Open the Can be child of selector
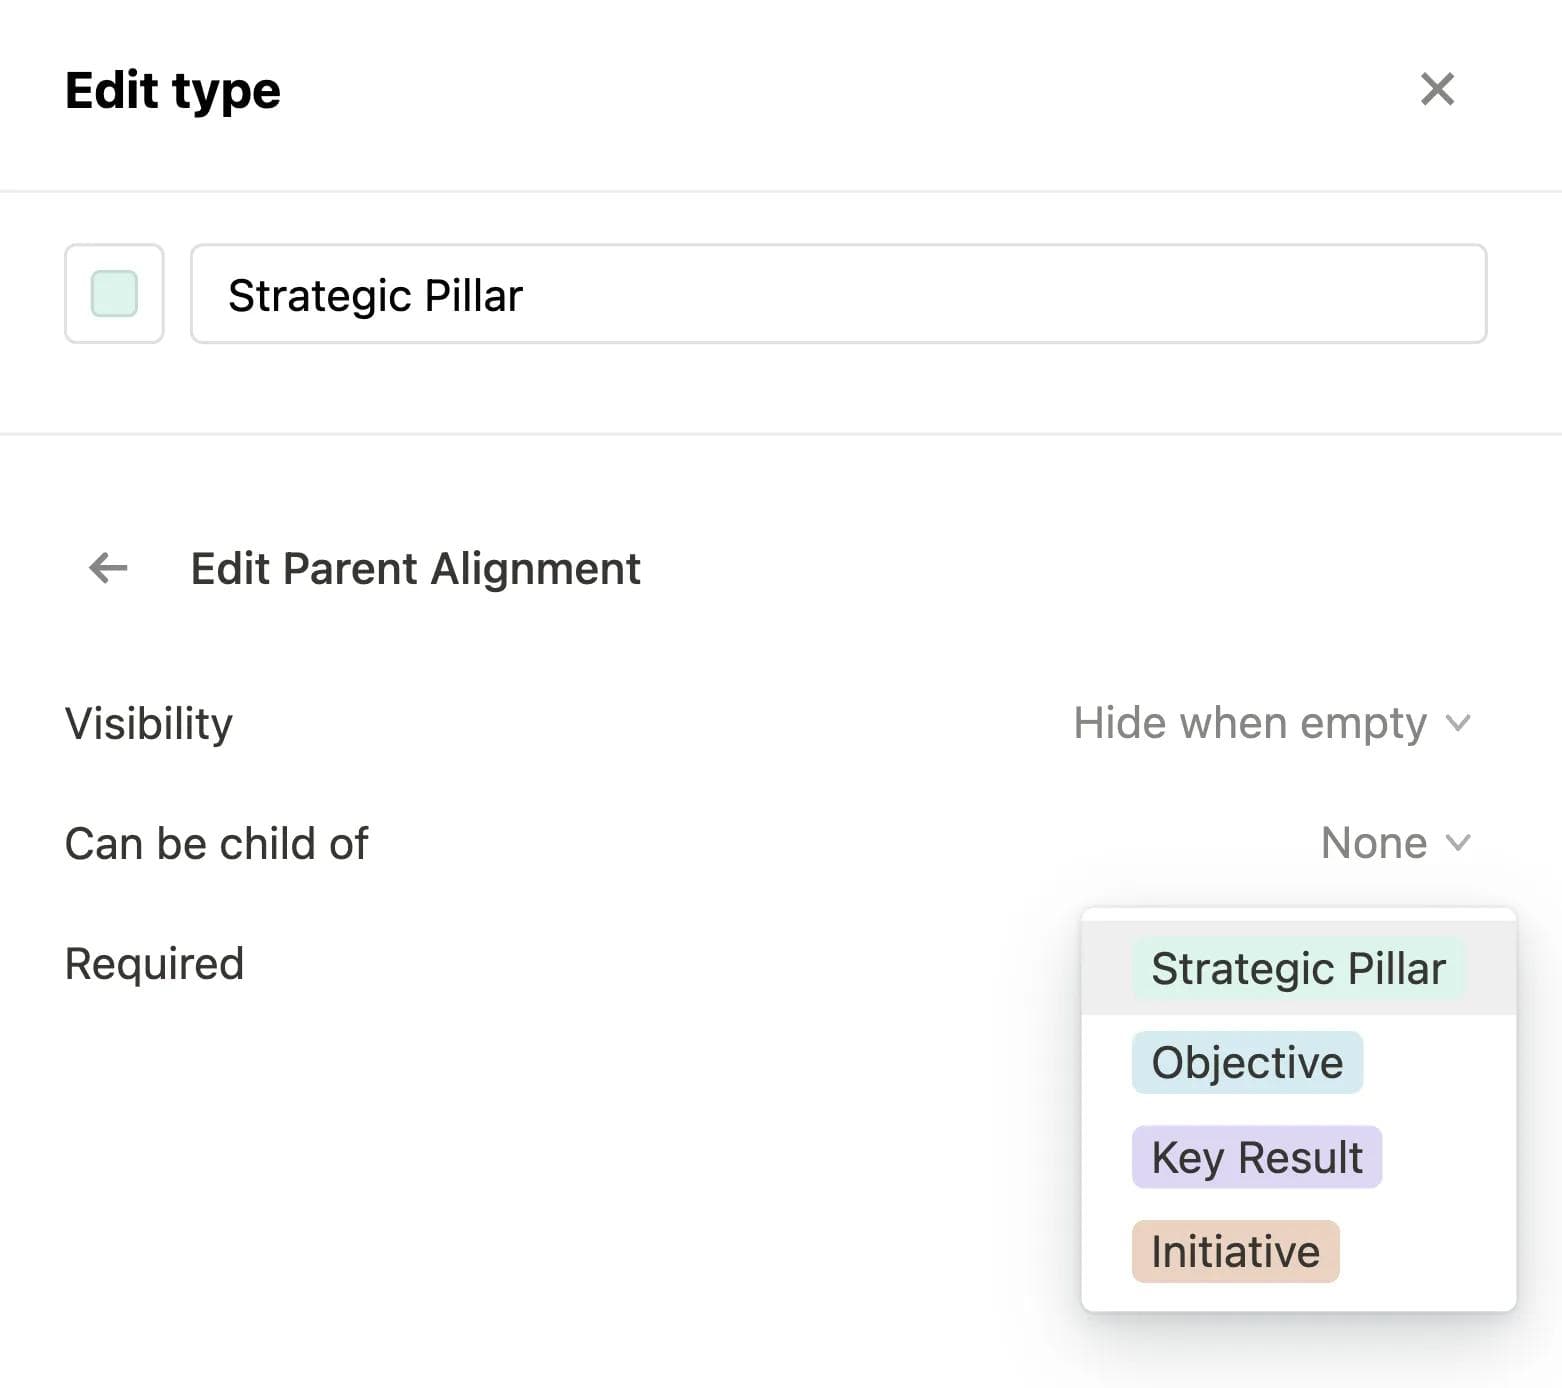This screenshot has width=1562, height=1388. coord(1374,843)
